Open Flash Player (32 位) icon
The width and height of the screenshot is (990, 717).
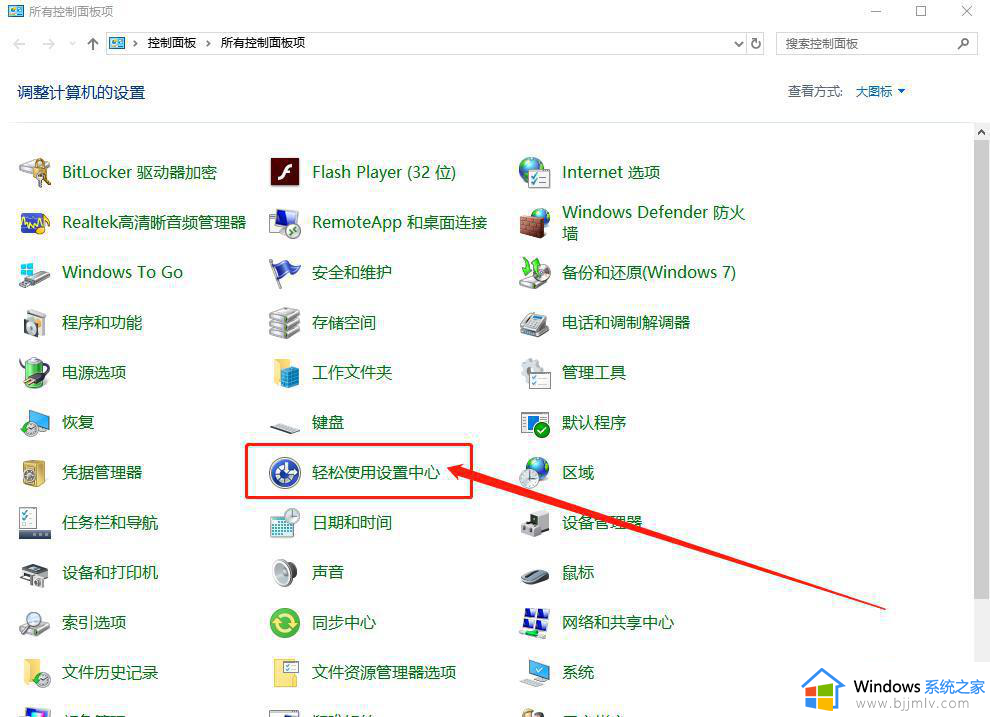pyautogui.click(x=285, y=172)
